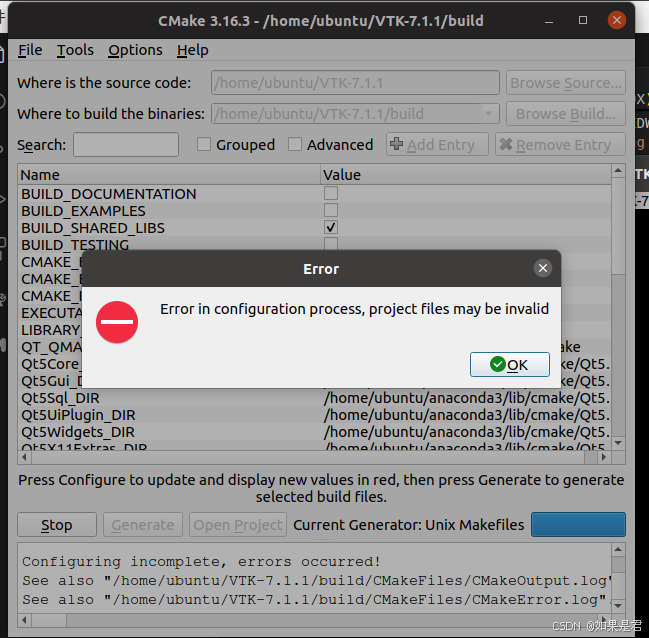Screen dimensions: 649x638
Task: Click cache list scroll down arrow
Action: [618, 443]
